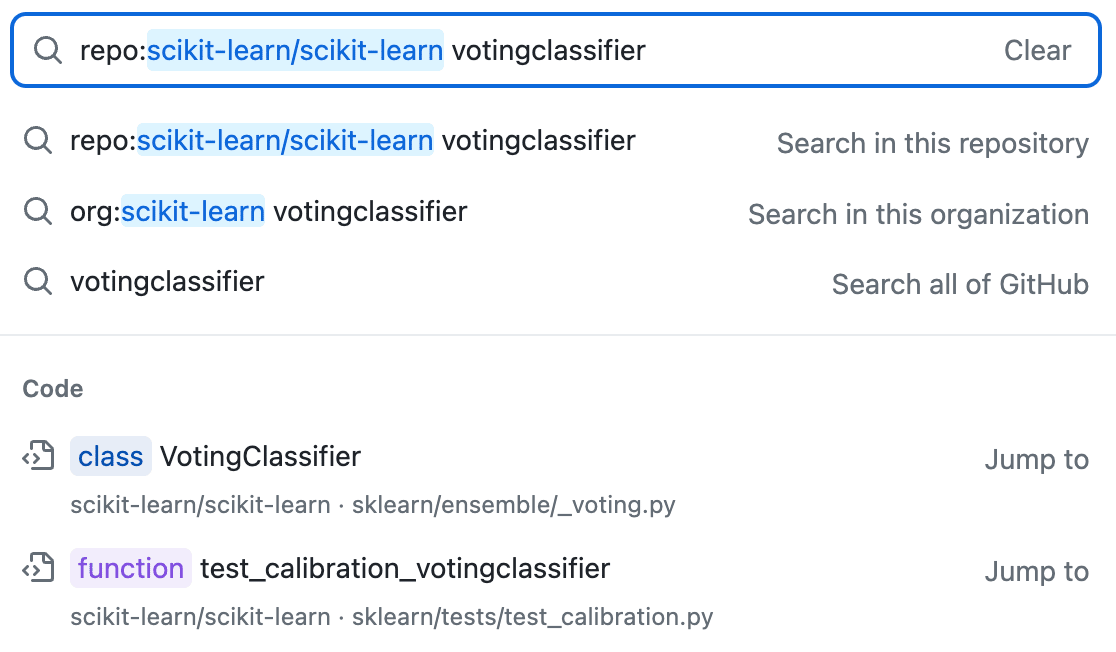The width and height of the screenshot is (1116, 652).
Task: Jump to VotingClassifier class definition
Action: 1036,460
